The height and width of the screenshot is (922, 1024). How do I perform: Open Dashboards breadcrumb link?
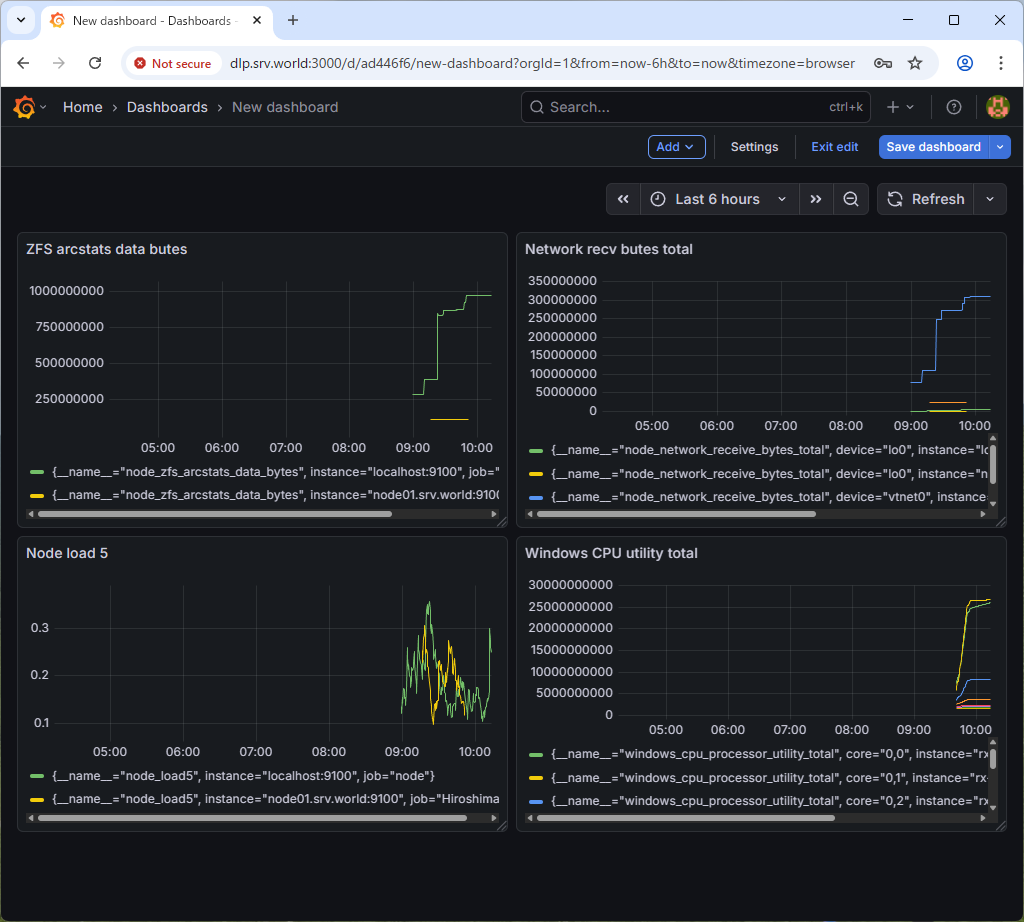(167, 107)
